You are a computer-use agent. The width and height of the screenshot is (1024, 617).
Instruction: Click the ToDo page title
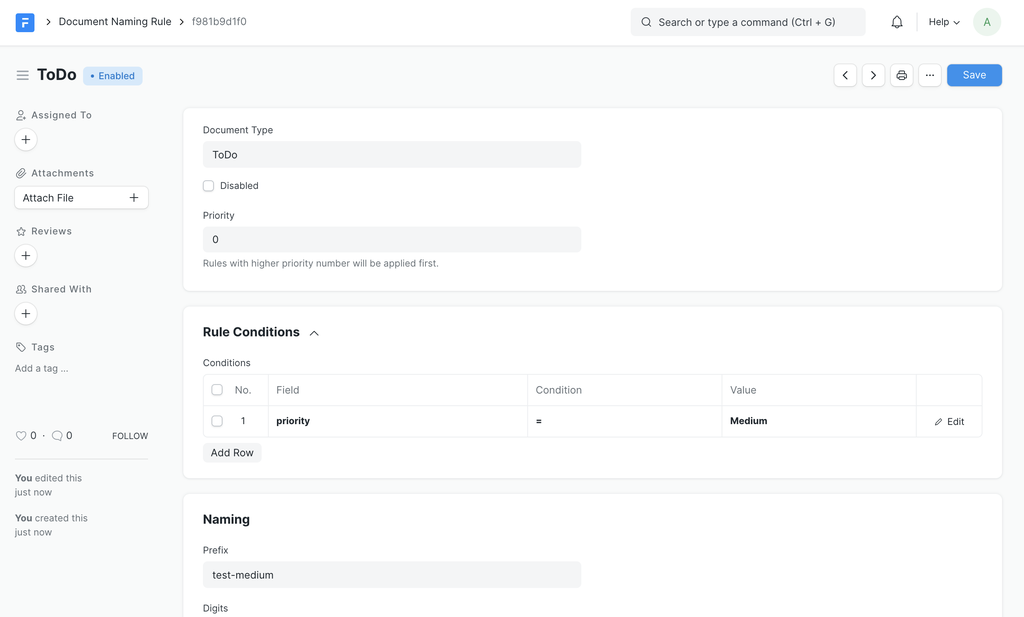(x=57, y=75)
